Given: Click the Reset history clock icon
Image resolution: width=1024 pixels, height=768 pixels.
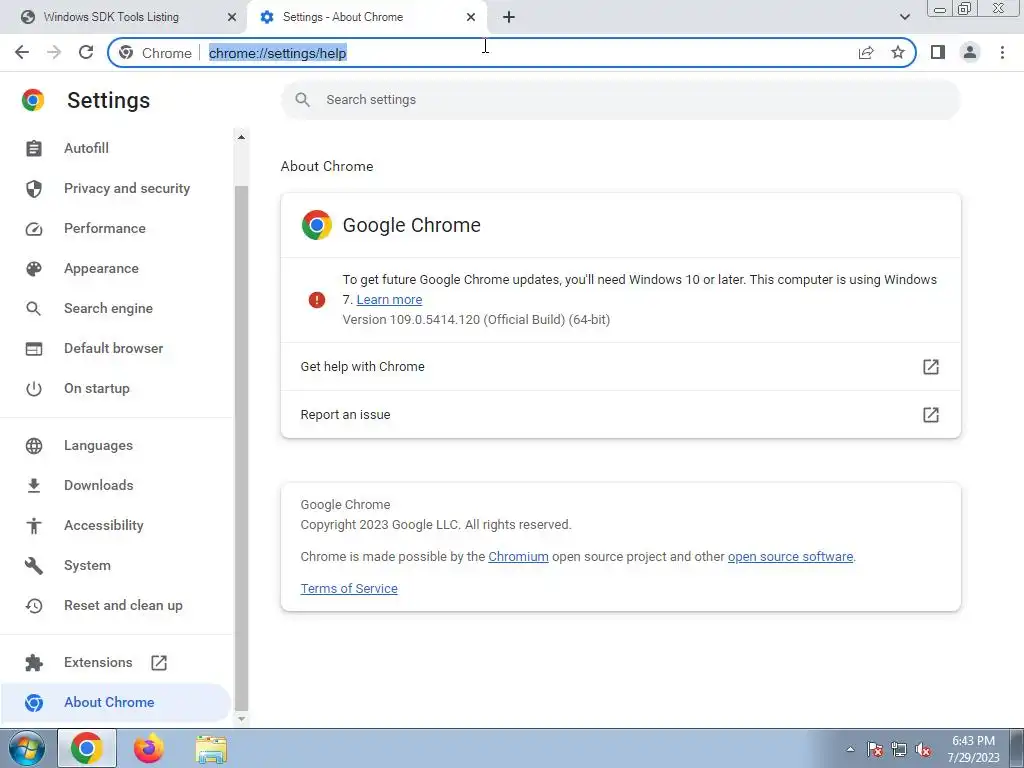Looking at the screenshot, I should [x=33, y=605].
